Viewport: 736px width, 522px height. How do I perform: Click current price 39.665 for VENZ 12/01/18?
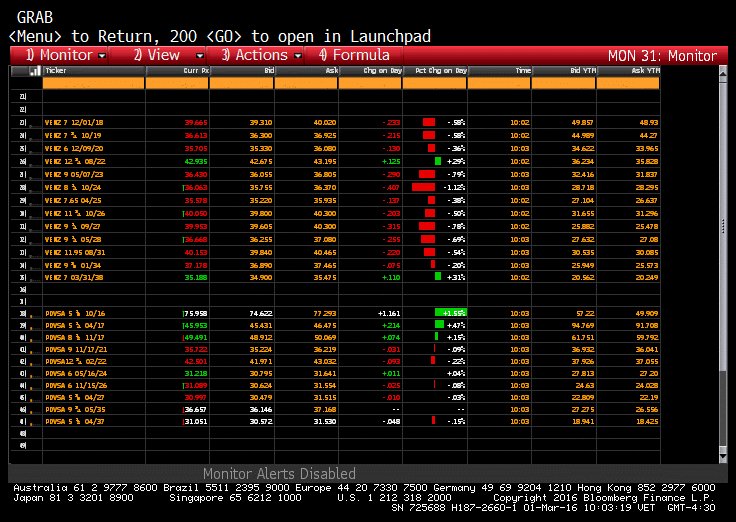point(196,123)
